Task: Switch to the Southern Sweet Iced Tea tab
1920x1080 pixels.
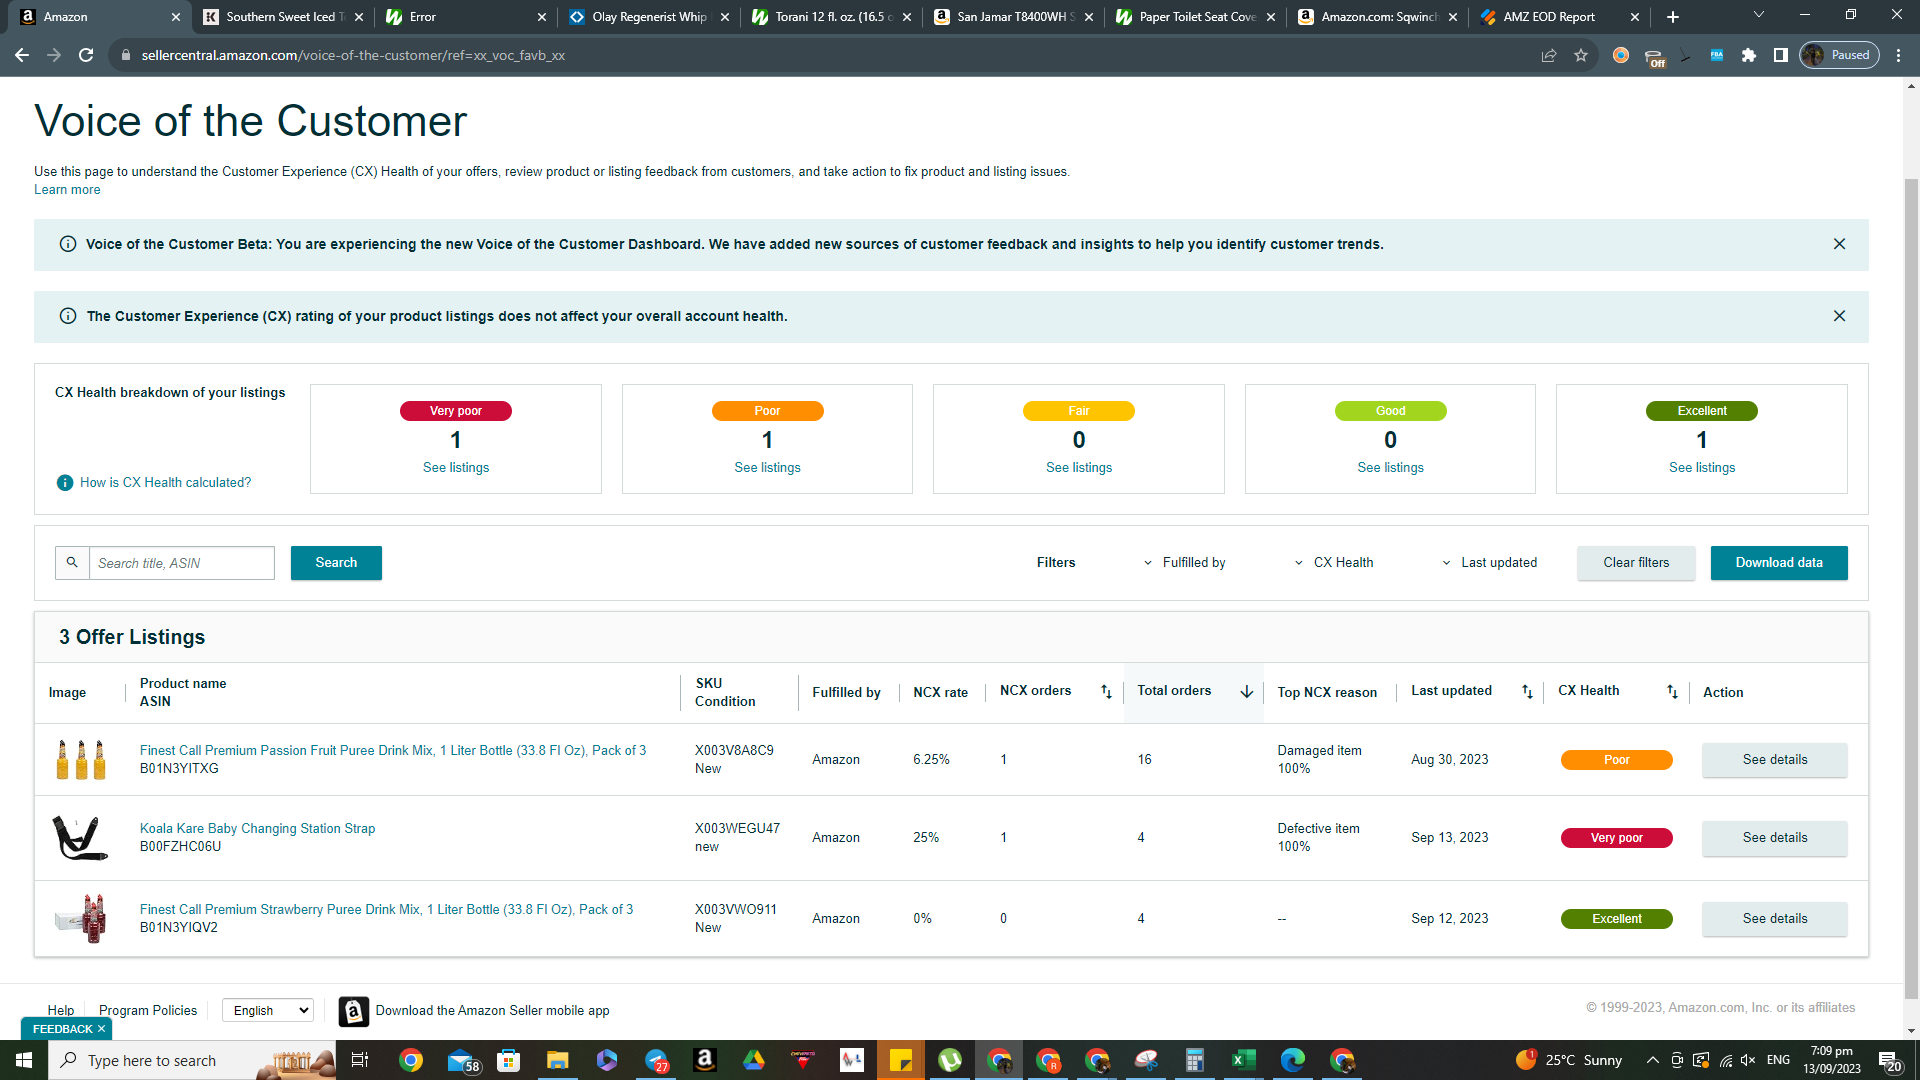Action: [284, 17]
